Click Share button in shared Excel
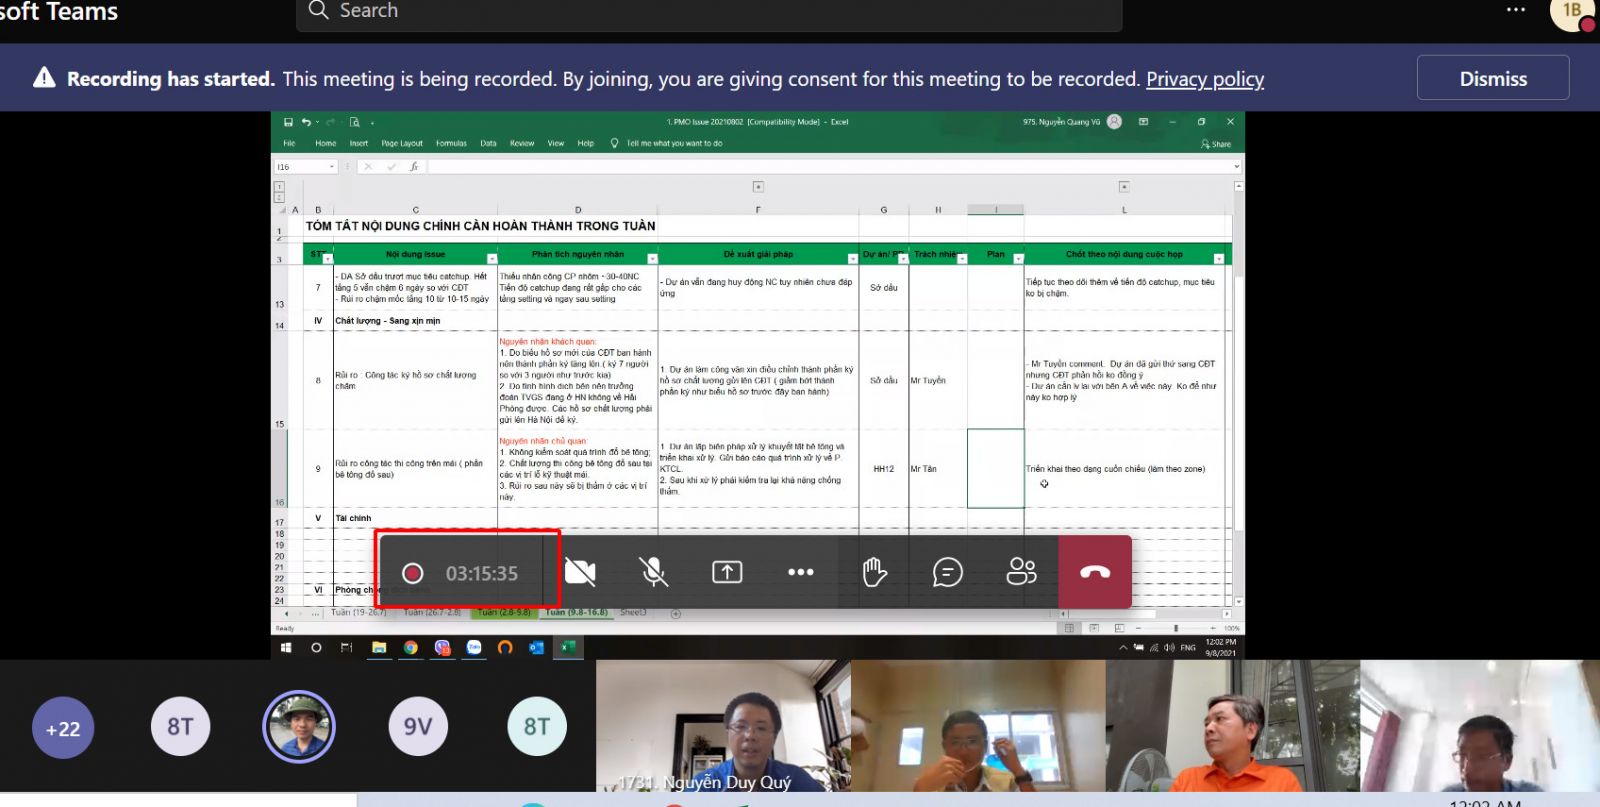The height and width of the screenshot is (807, 1600). tap(1216, 144)
